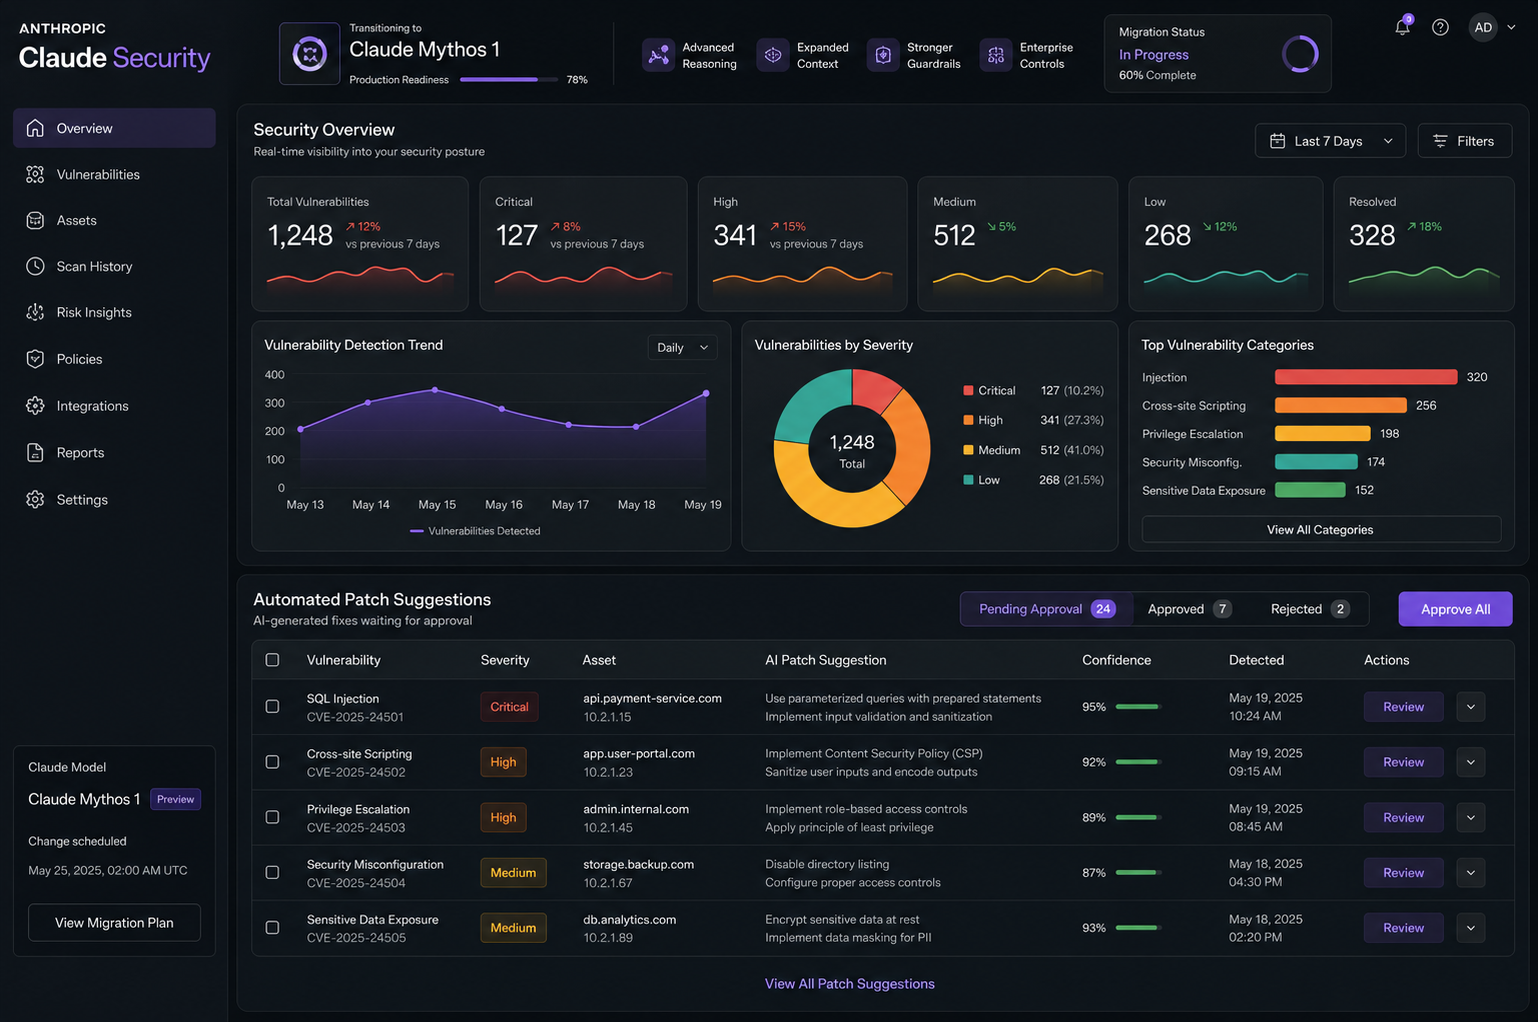Click the Assets sidebar icon
This screenshot has height=1022, width=1538.
point(35,220)
